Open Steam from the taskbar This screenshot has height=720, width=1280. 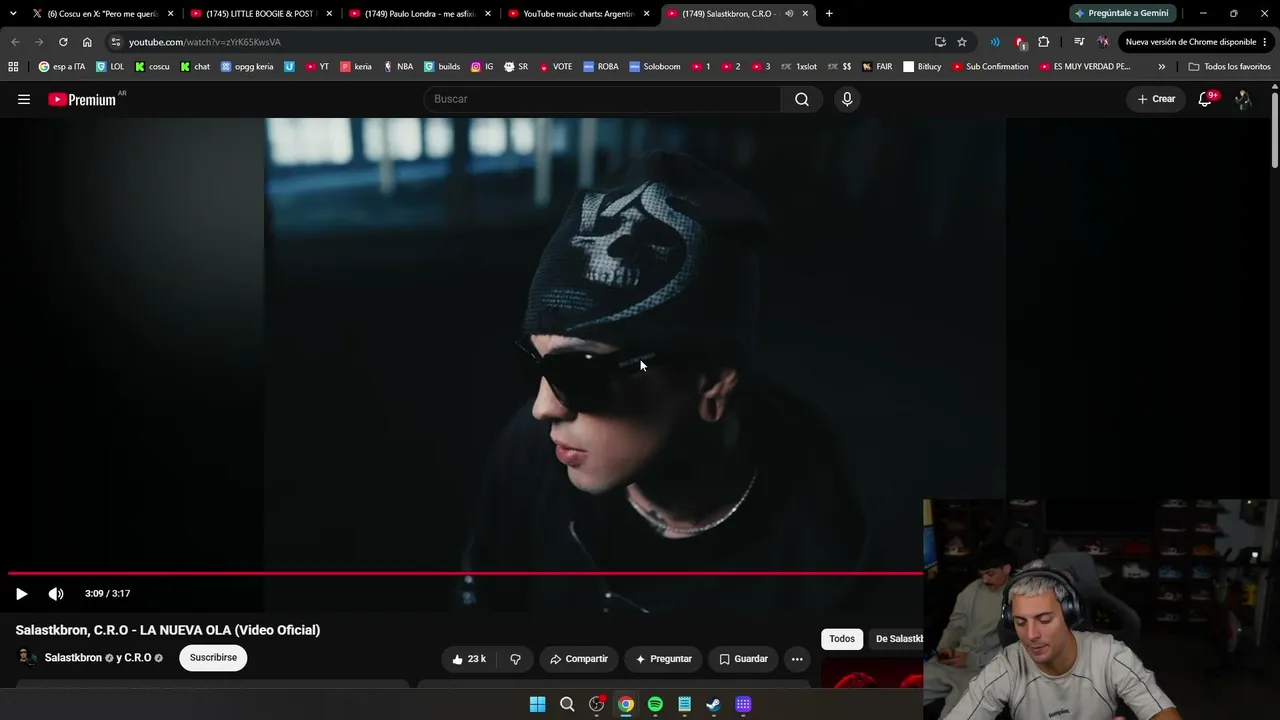tap(713, 705)
